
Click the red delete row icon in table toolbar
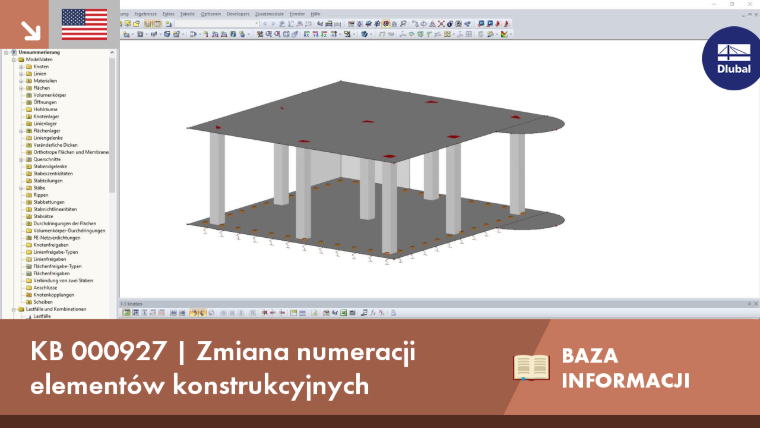coord(264,313)
